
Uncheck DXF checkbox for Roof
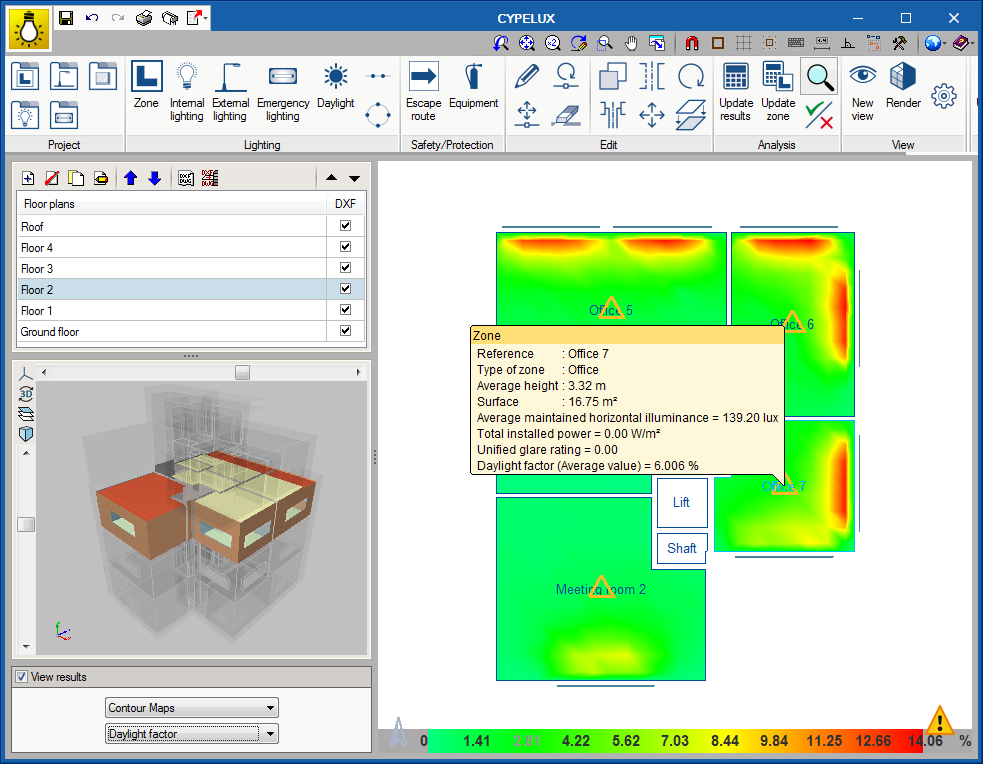345,226
